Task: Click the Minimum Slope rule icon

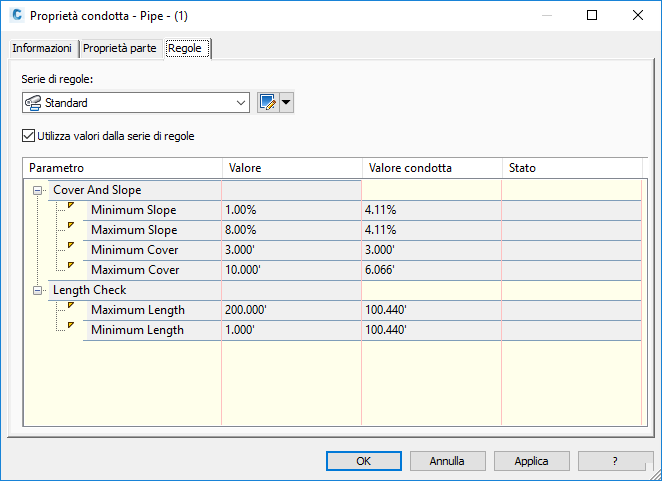Action: pos(71,207)
